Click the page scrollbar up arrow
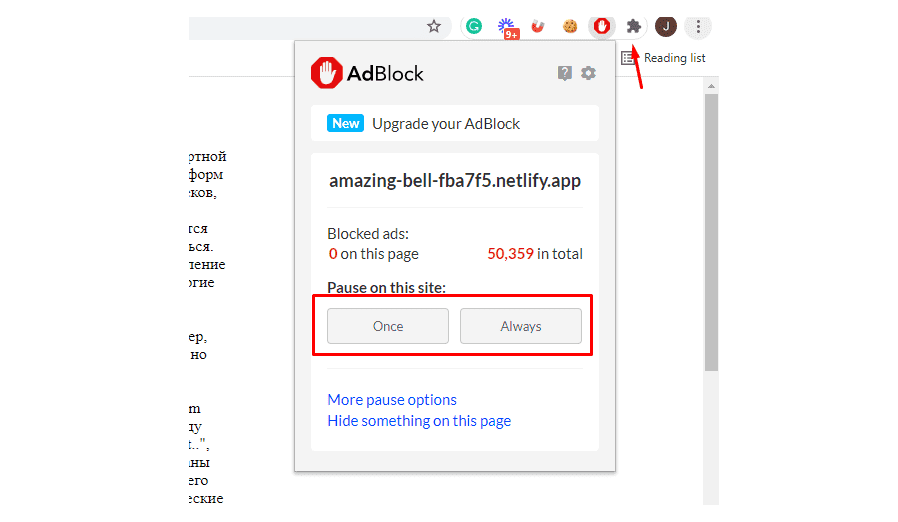Viewport: 898px width, 522px height. [711, 86]
